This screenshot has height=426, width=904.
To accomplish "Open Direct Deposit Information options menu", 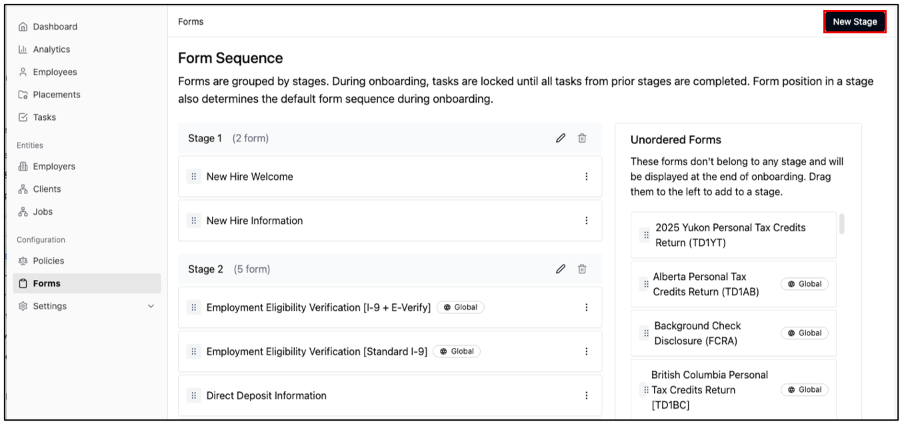I will [586, 395].
